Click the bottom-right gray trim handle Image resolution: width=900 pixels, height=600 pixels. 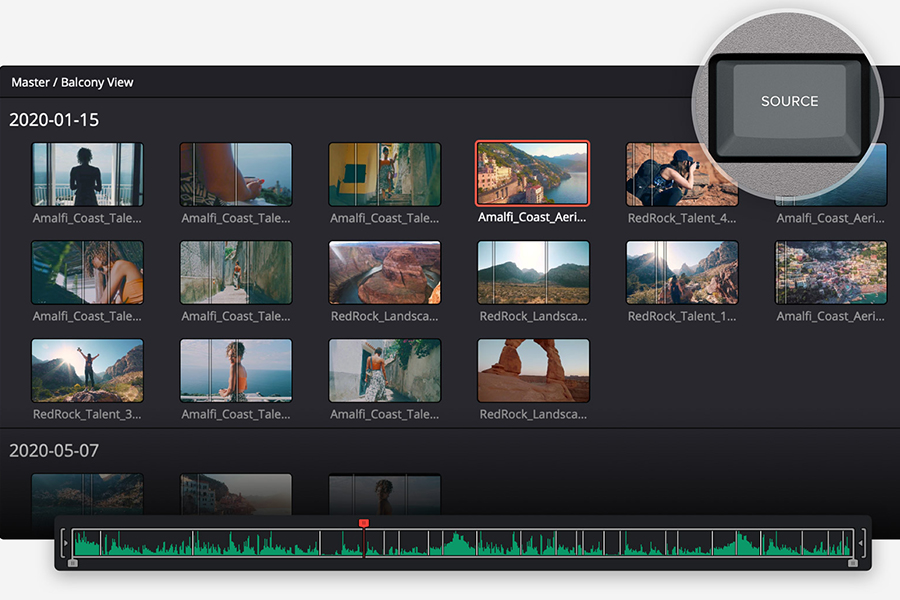click(x=853, y=563)
